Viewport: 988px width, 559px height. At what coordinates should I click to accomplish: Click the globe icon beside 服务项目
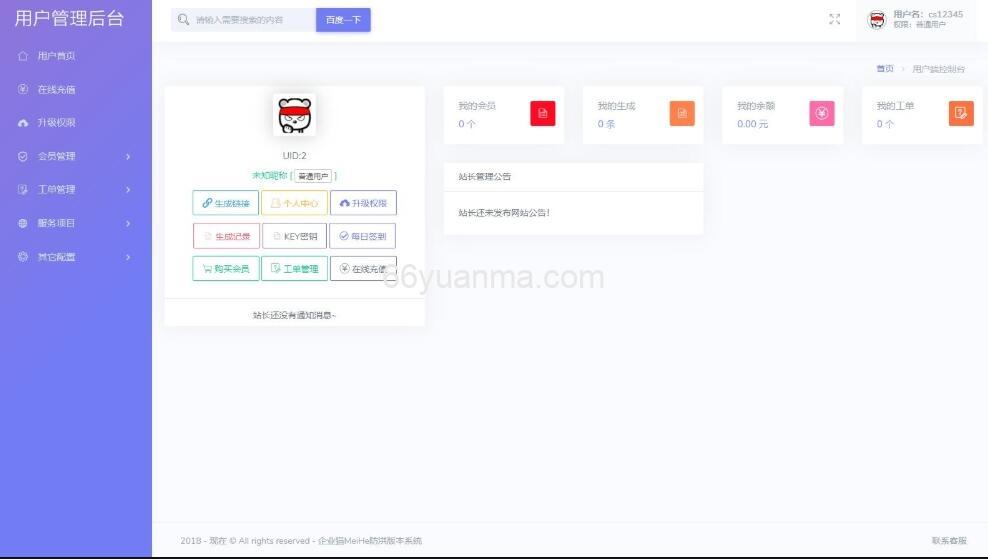23,223
